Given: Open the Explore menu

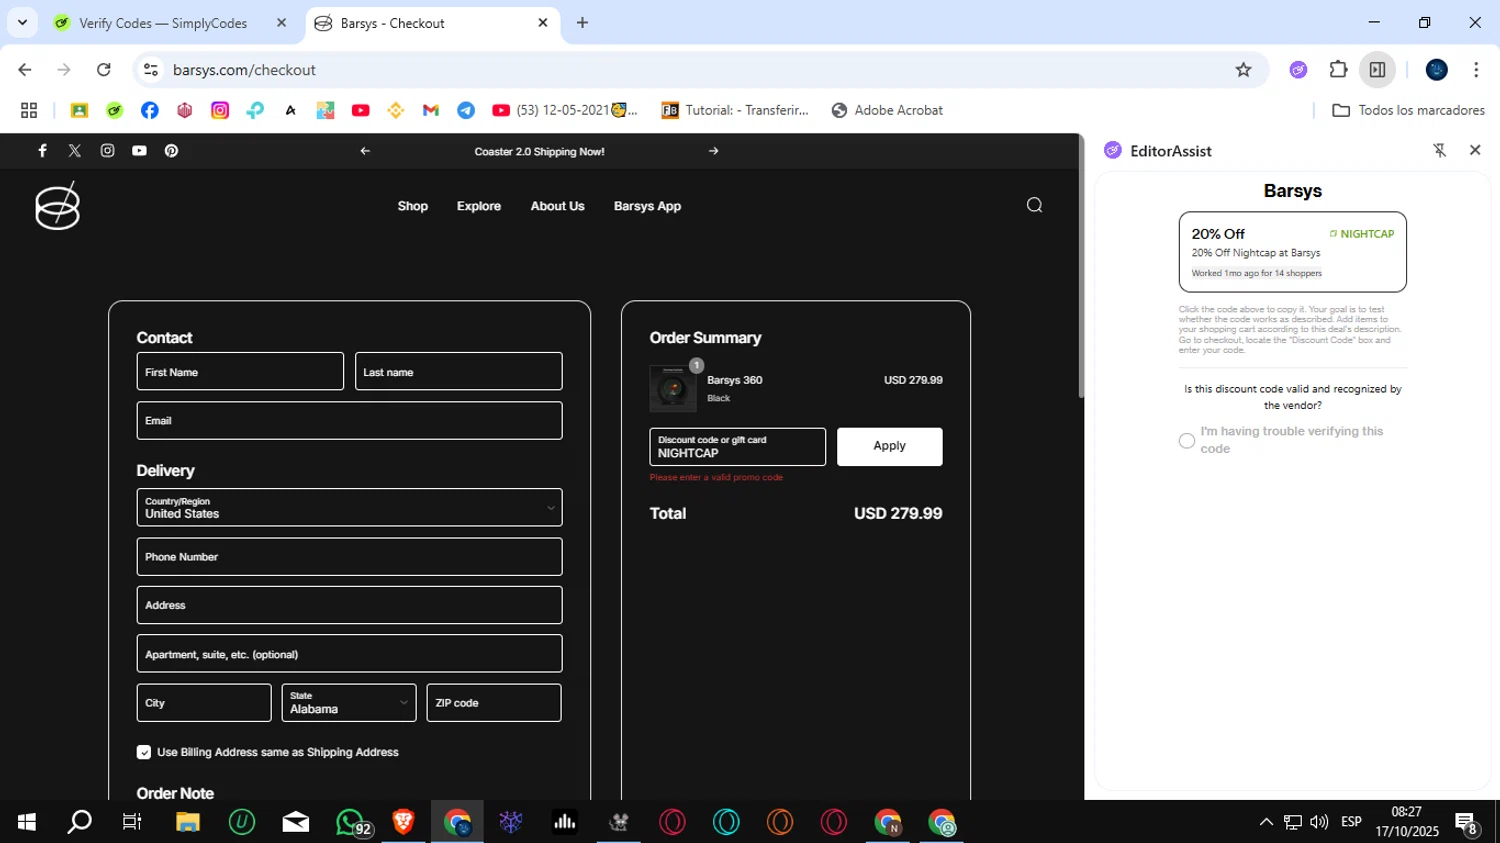Looking at the screenshot, I should 479,206.
